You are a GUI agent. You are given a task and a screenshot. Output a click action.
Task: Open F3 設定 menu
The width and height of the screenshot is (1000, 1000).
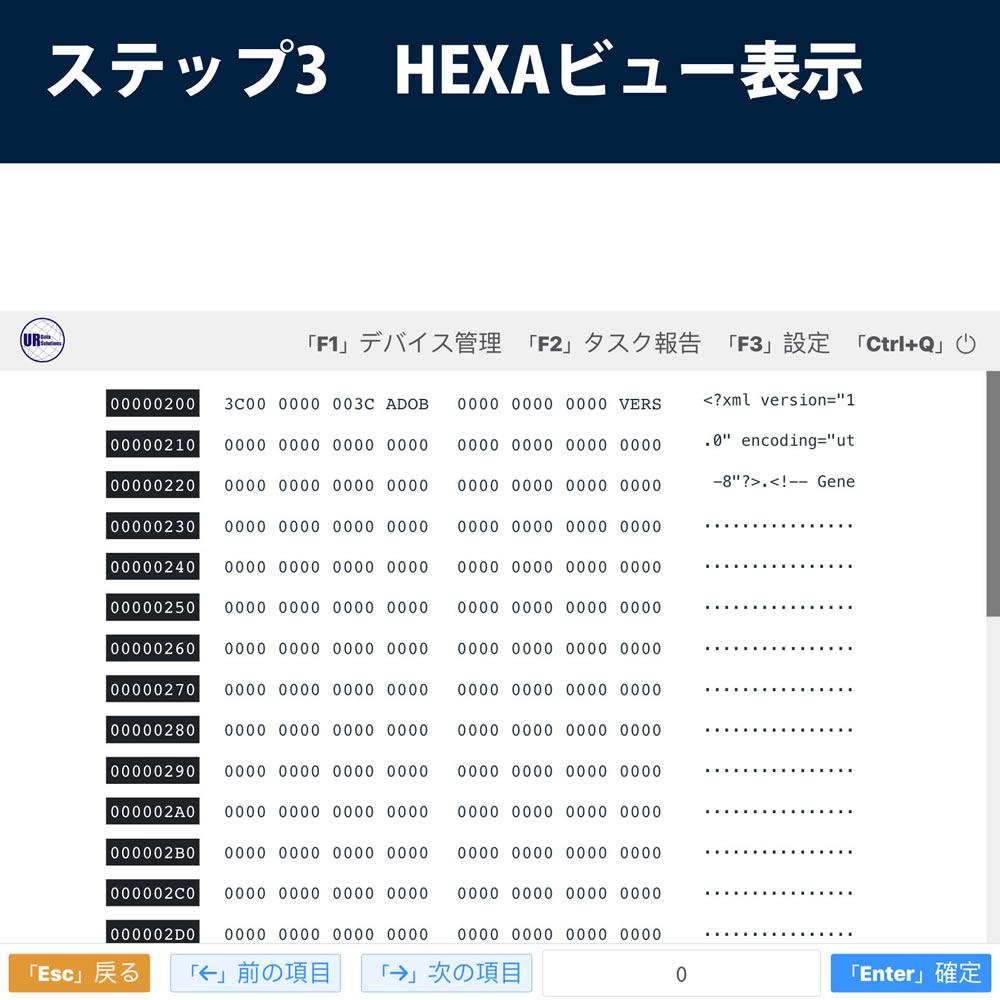click(x=778, y=344)
